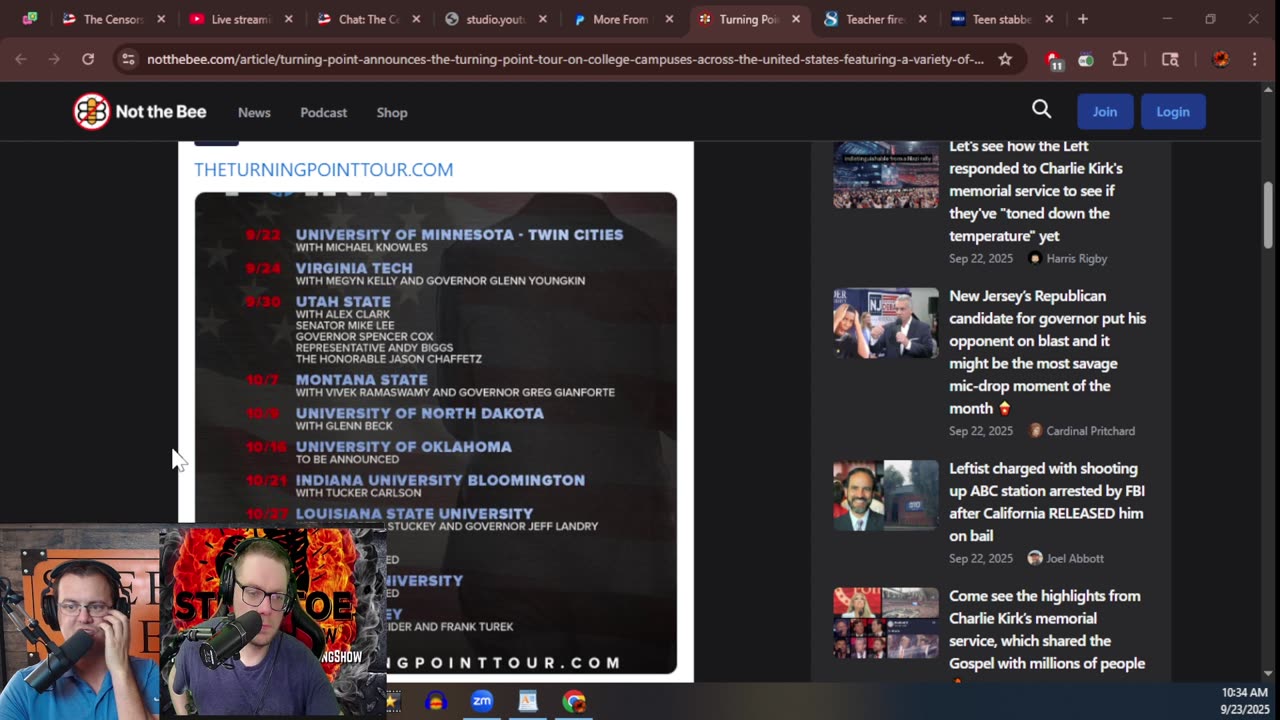Open THETURNINGPOINTTOUR.COM link
Viewport: 1280px width, 720px height.
coord(323,169)
